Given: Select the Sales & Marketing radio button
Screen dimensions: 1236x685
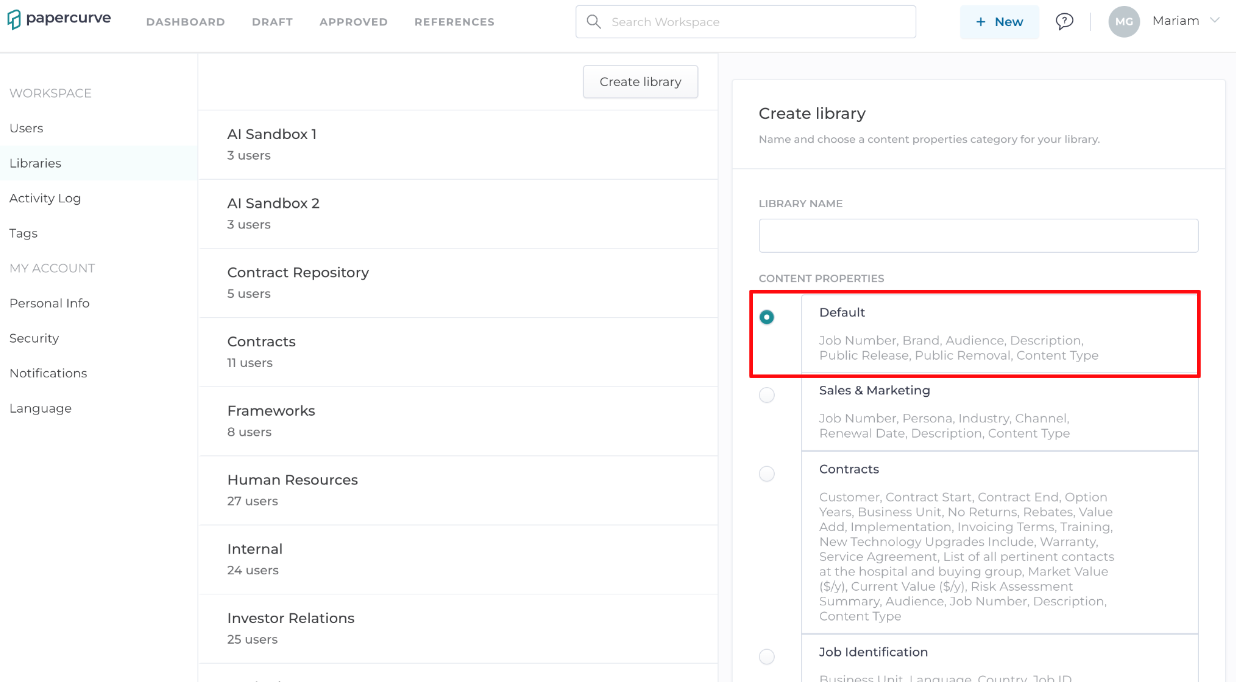Looking at the screenshot, I should 767,395.
